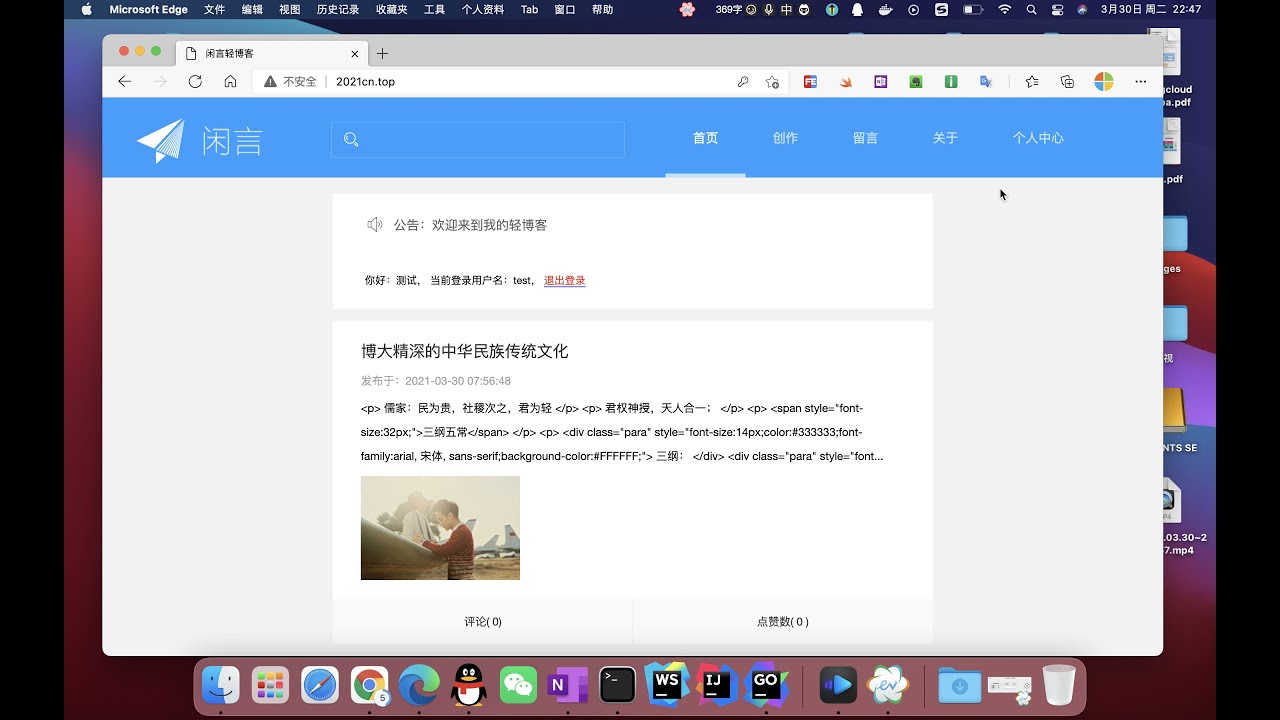The width and height of the screenshot is (1280, 720).
Task: Go to browser home page icon
Action: coord(230,82)
